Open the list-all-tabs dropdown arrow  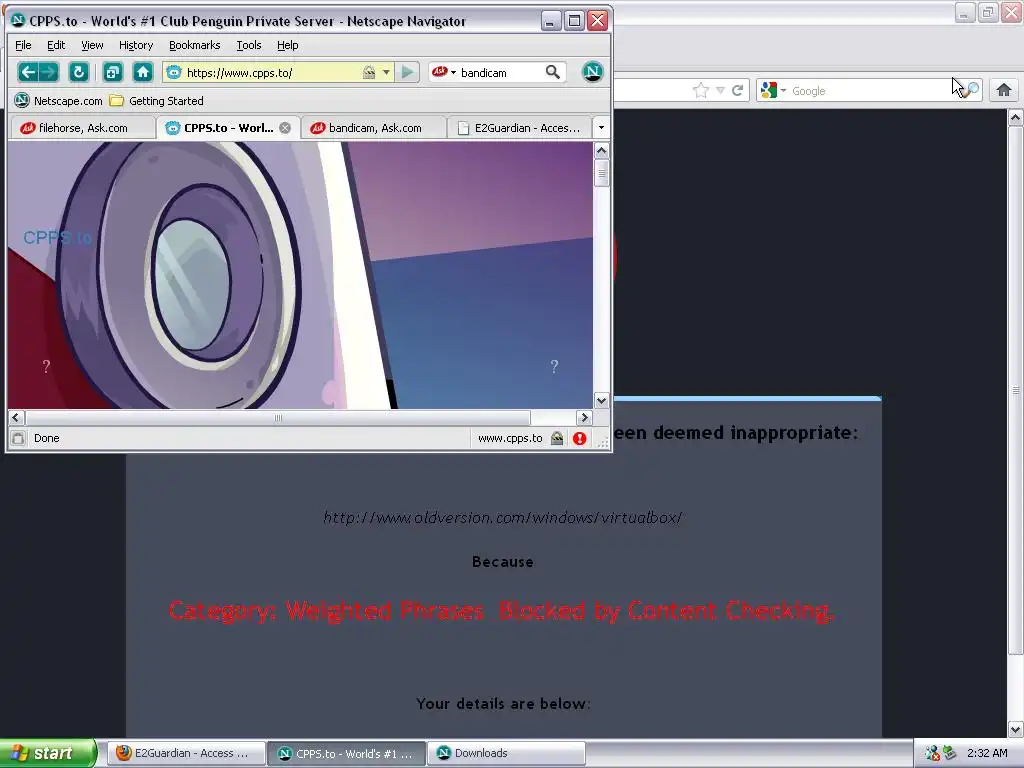point(601,128)
